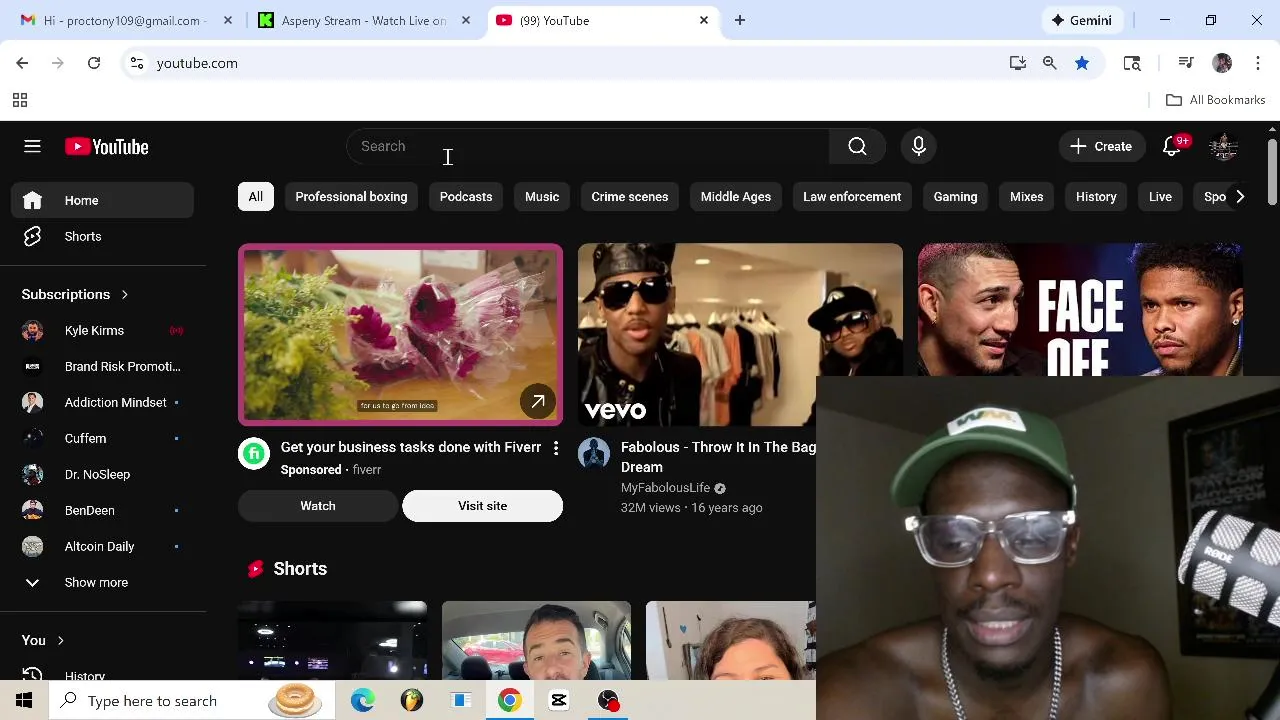Open the account avatar menu
Image resolution: width=1280 pixels, height=720 pixels.
[1224, 146]
